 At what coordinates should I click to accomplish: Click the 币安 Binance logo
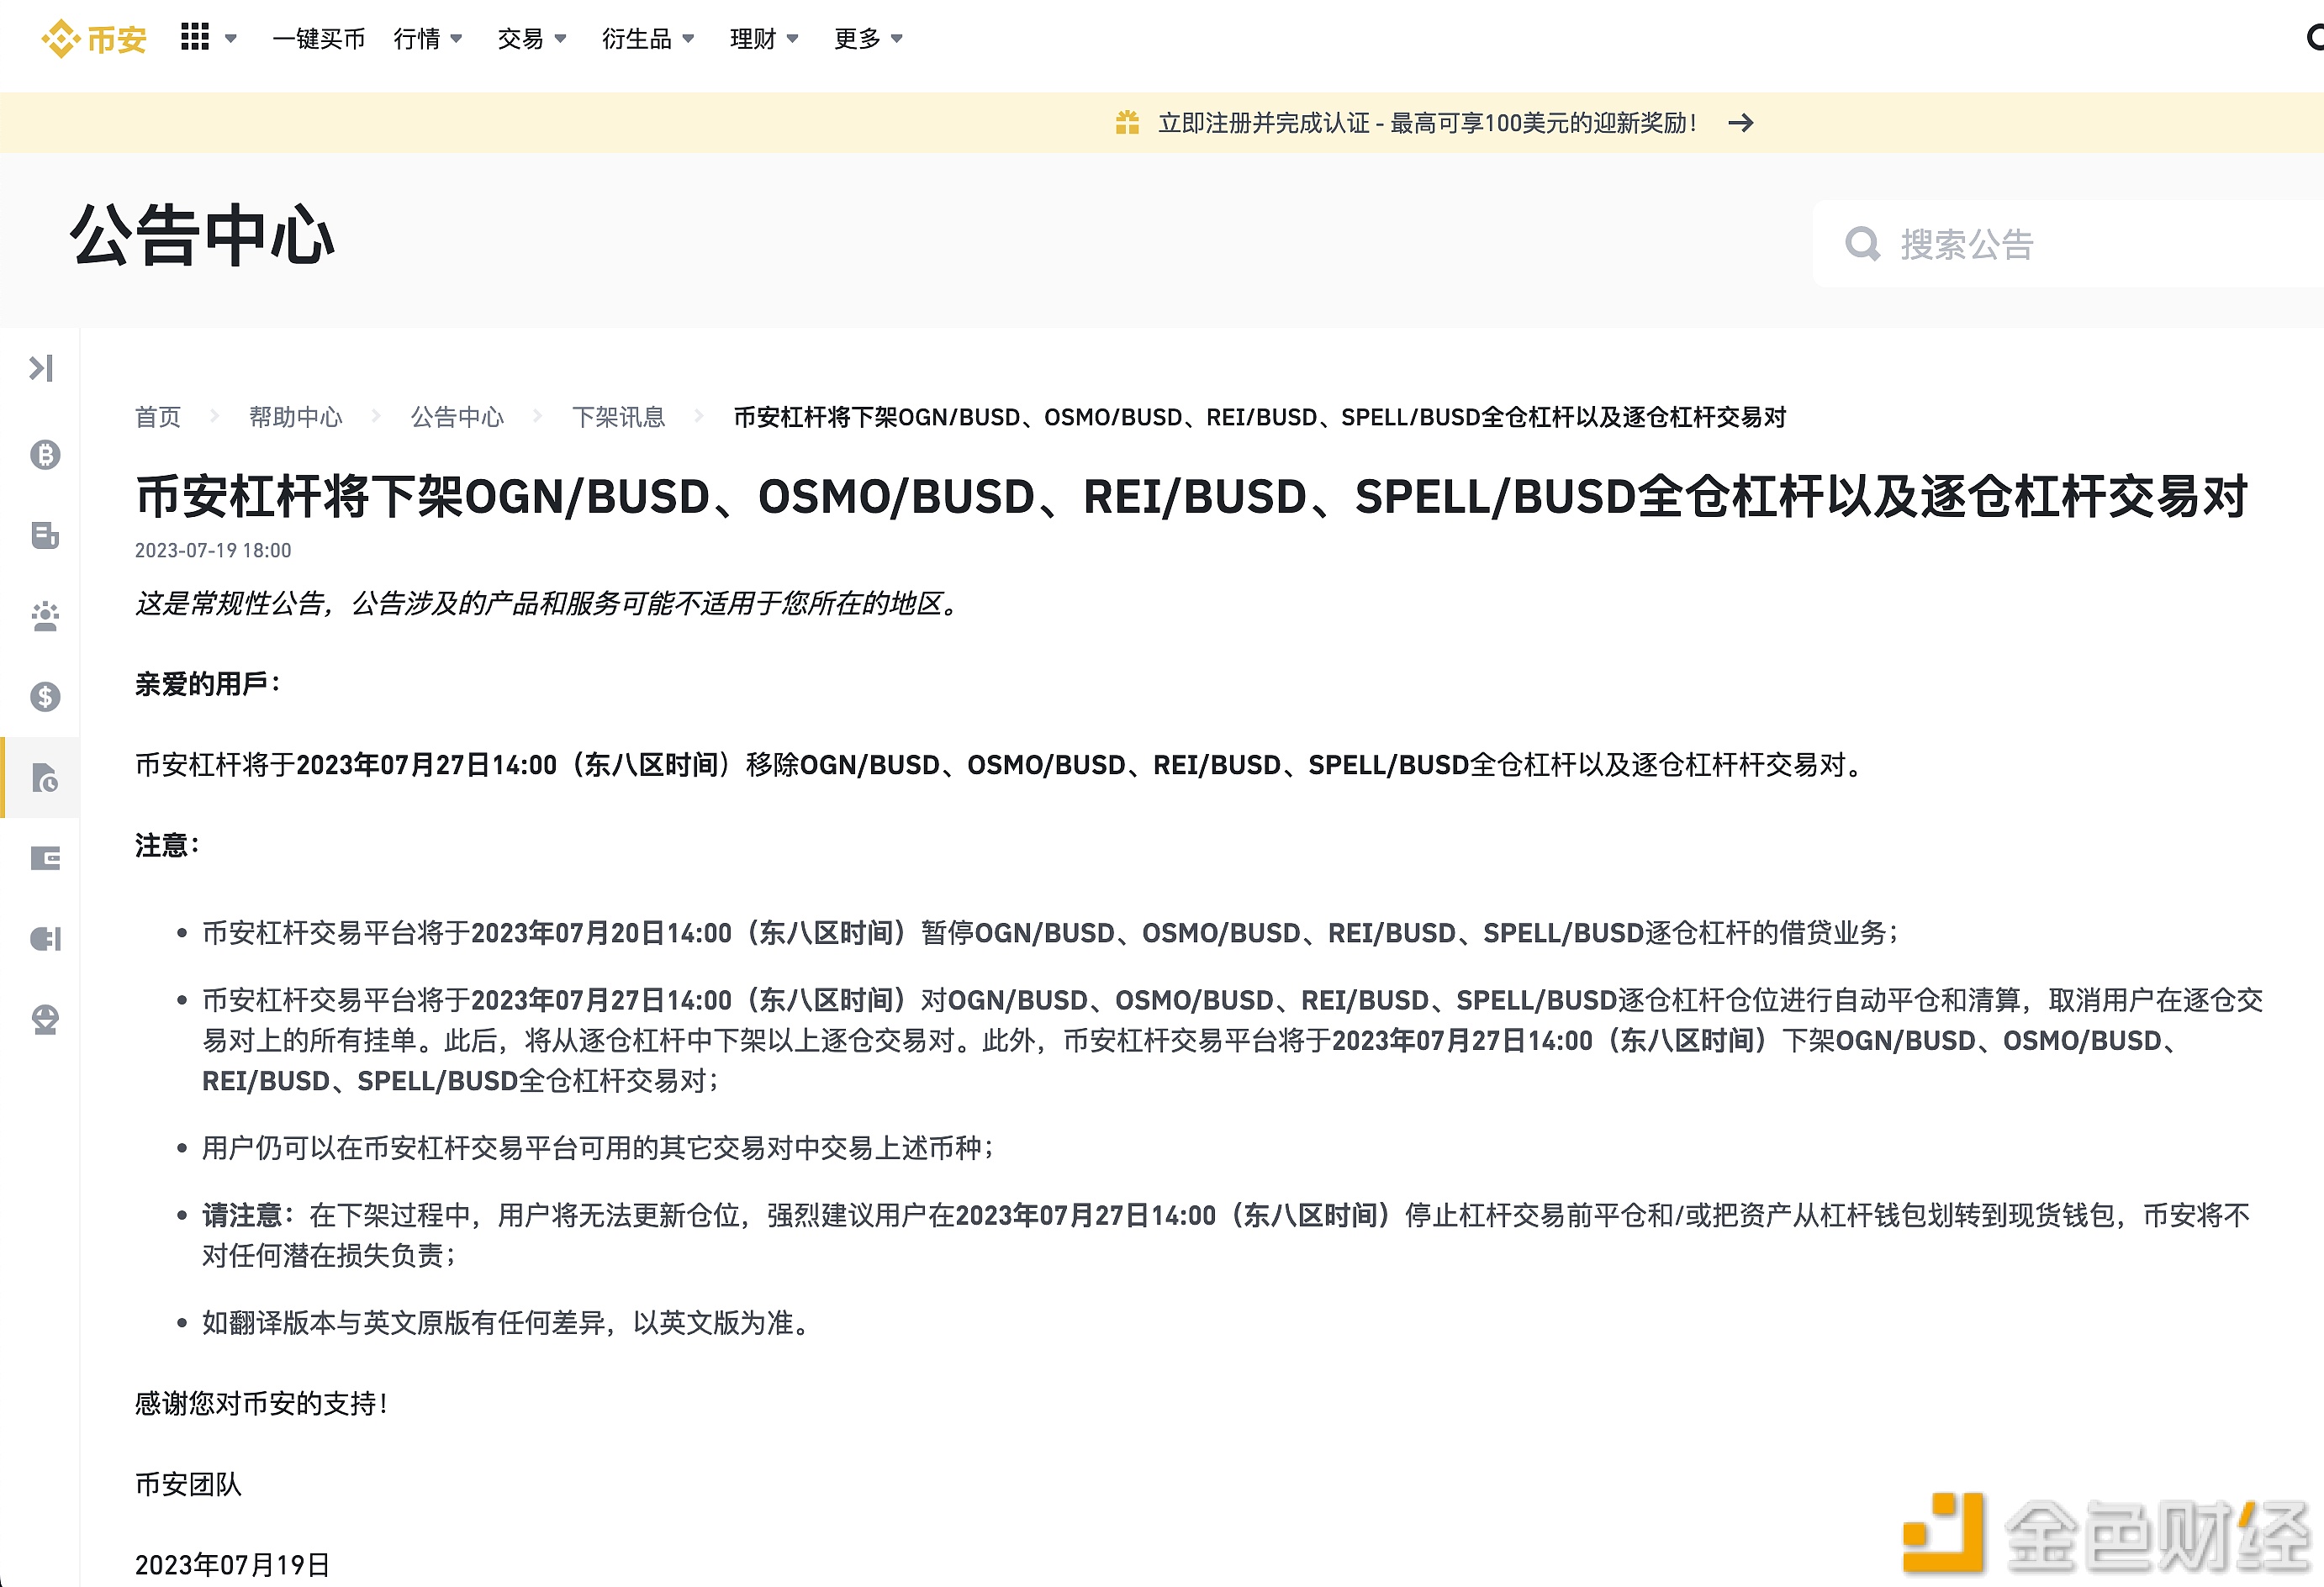point(94,39)
